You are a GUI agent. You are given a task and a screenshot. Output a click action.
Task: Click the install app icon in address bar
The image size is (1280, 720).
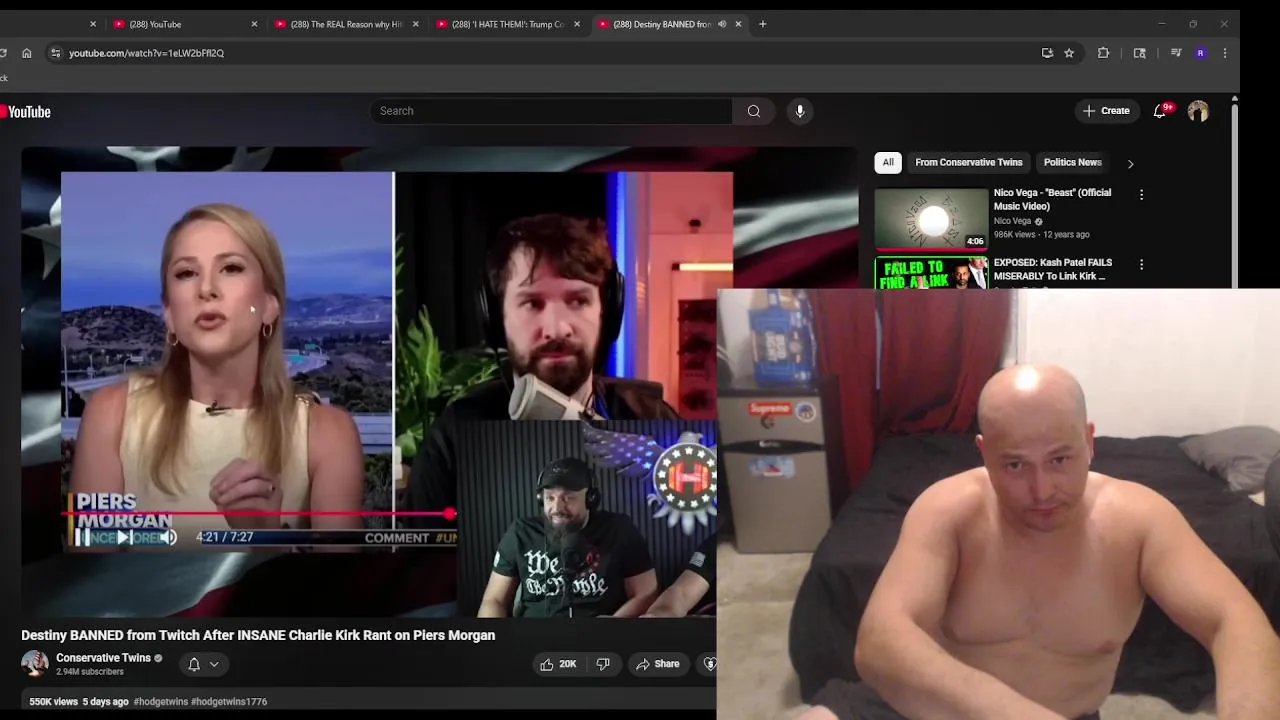tap(1047, 53)
